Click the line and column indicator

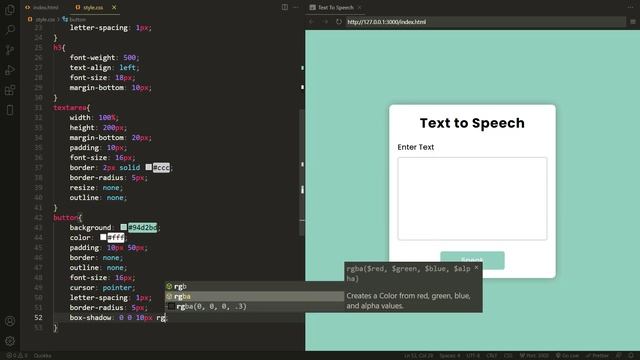(x=419, y=356)
